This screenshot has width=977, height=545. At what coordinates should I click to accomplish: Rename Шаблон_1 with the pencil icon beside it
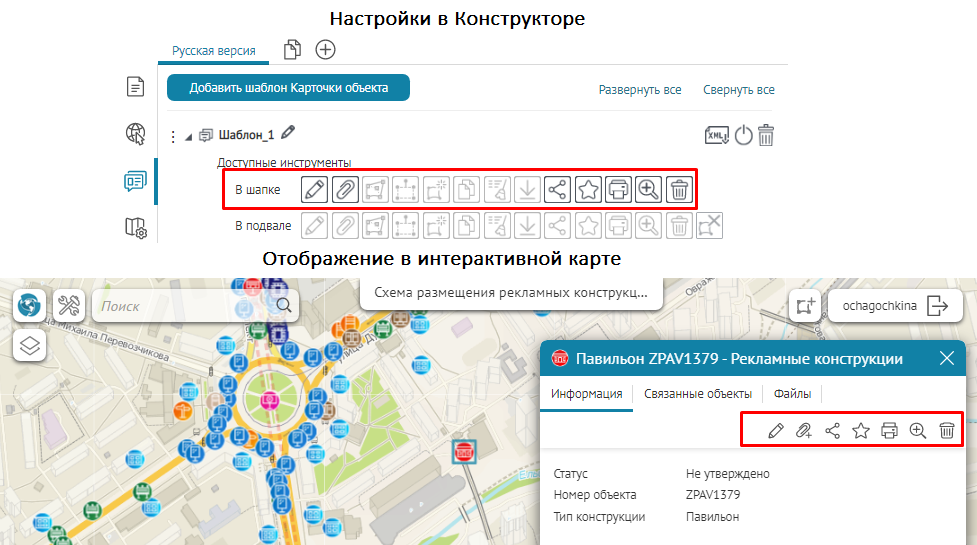coord(289,133)
